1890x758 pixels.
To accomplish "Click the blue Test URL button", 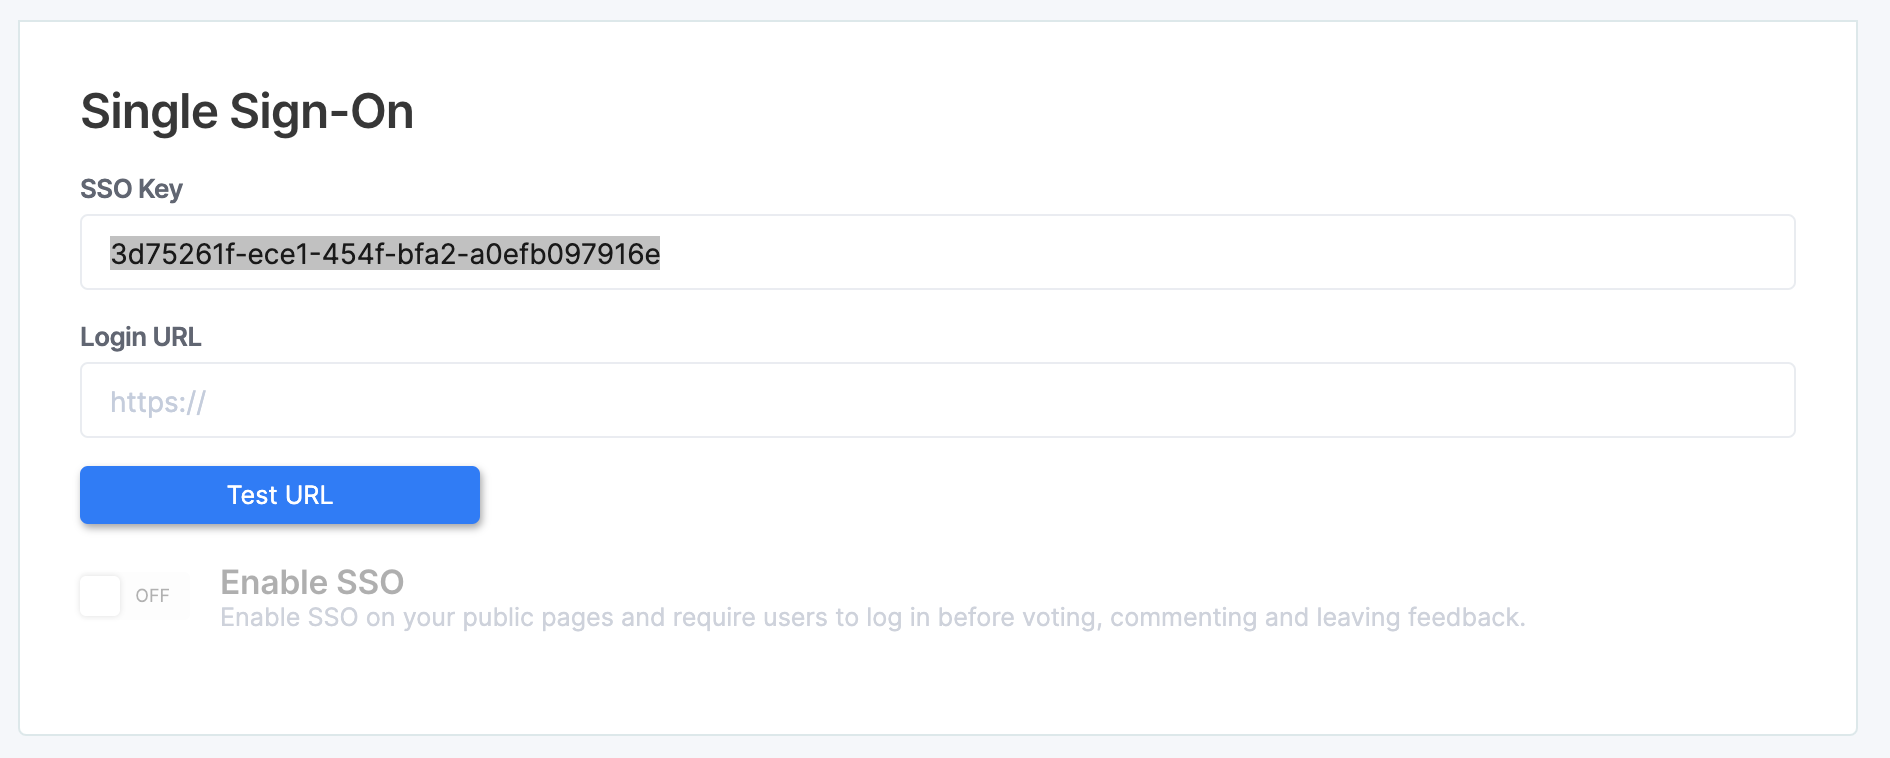I will 280,495.
